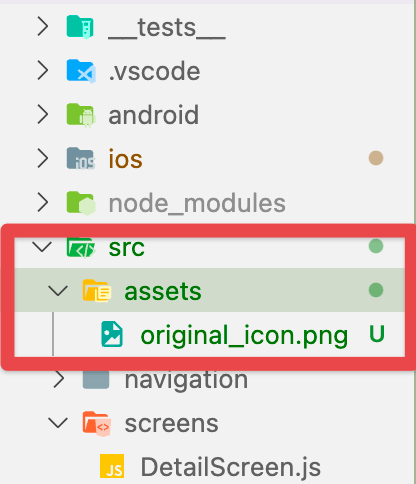Click the __tests__ folder icon

pos(80,27)
